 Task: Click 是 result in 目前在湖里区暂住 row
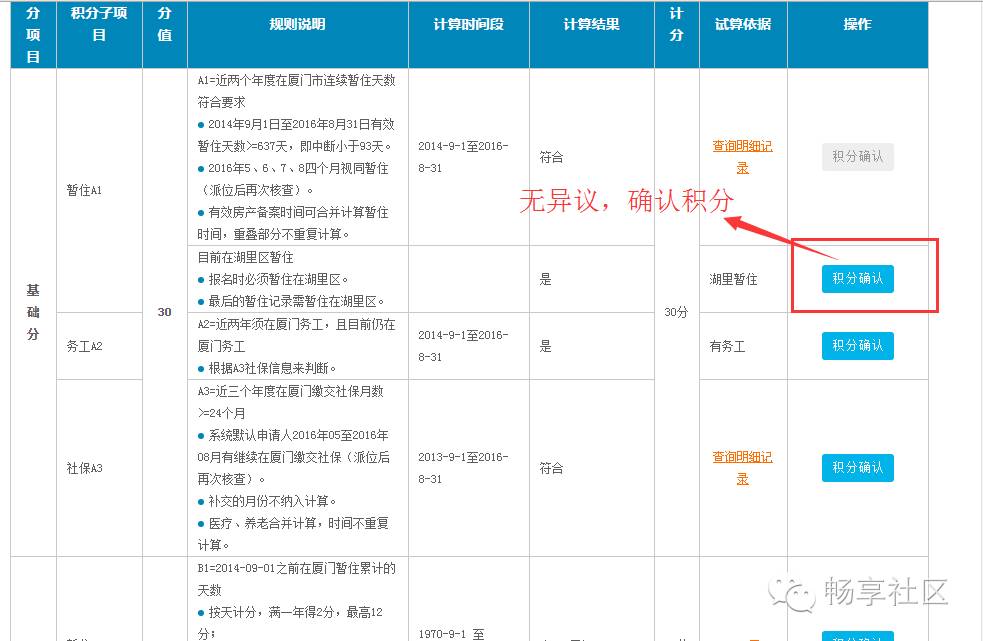tap(545, 280)
